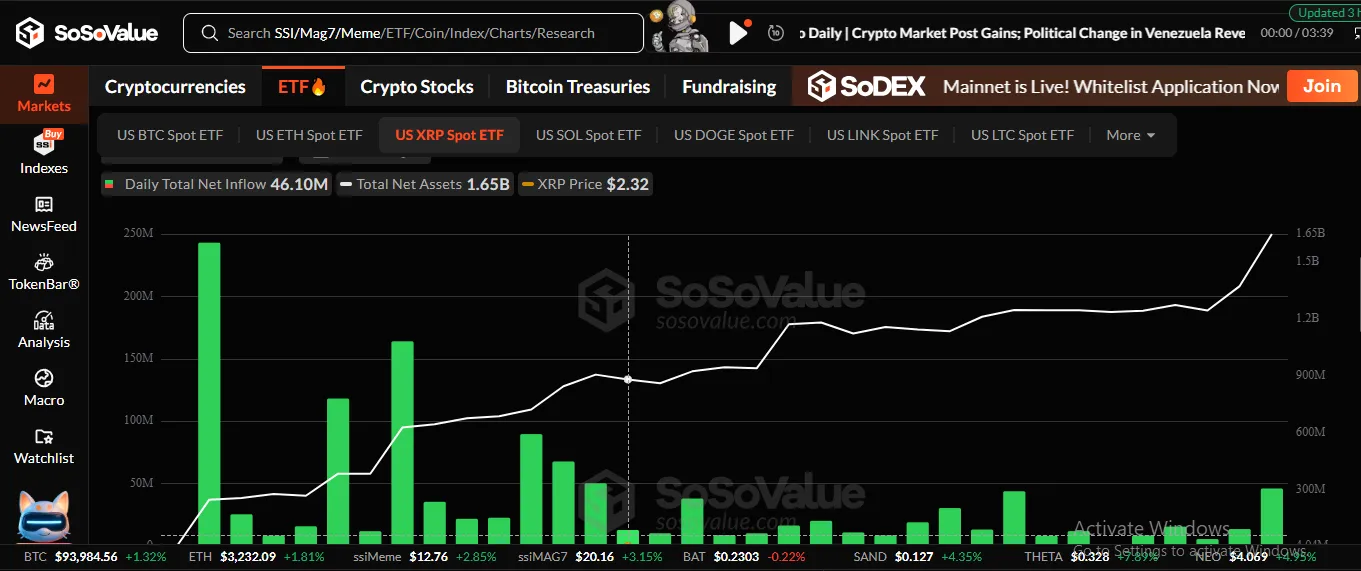Expand the More ETF dropdown
The width and height of the screenshot is (1361, 571).
click(1131, 135)
